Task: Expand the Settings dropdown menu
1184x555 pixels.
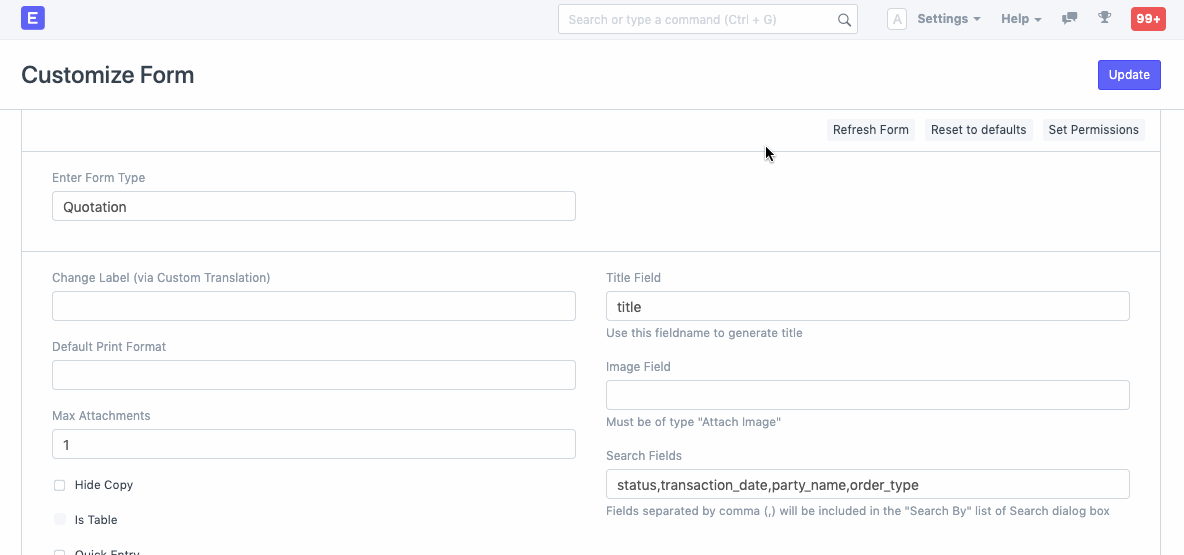Action: point(948,19)
